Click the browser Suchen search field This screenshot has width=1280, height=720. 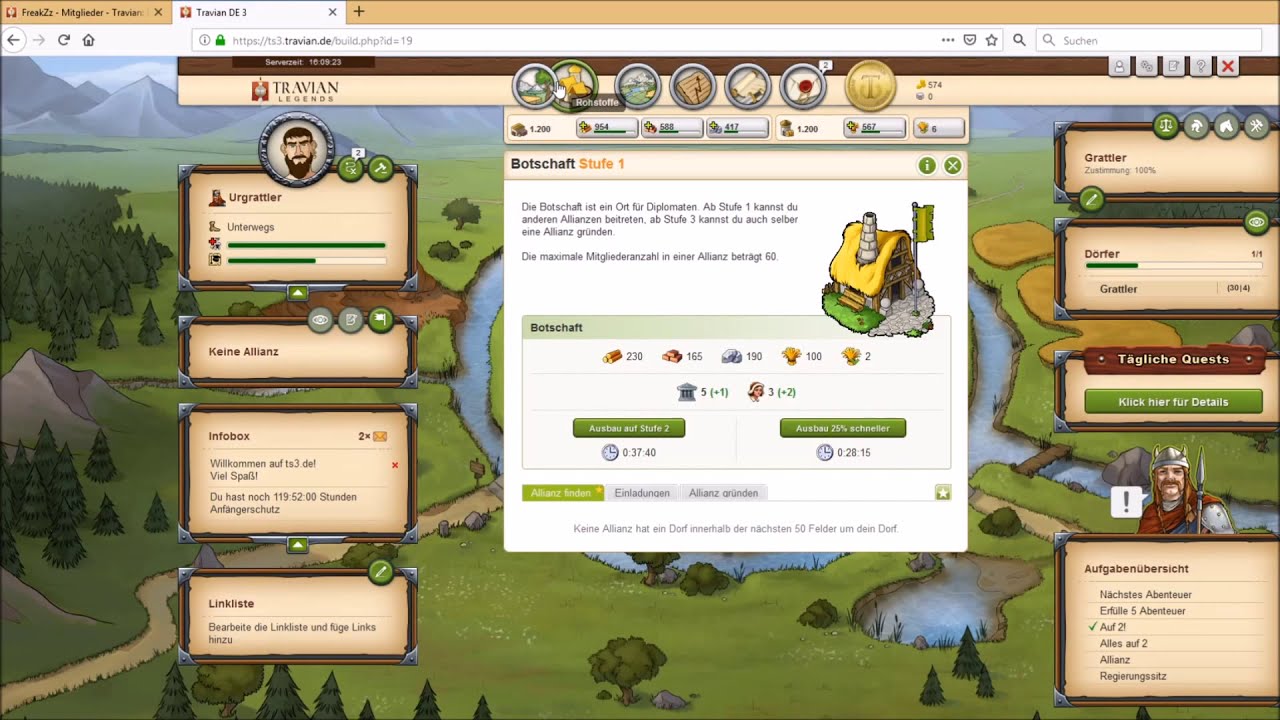coord(1149,40)
